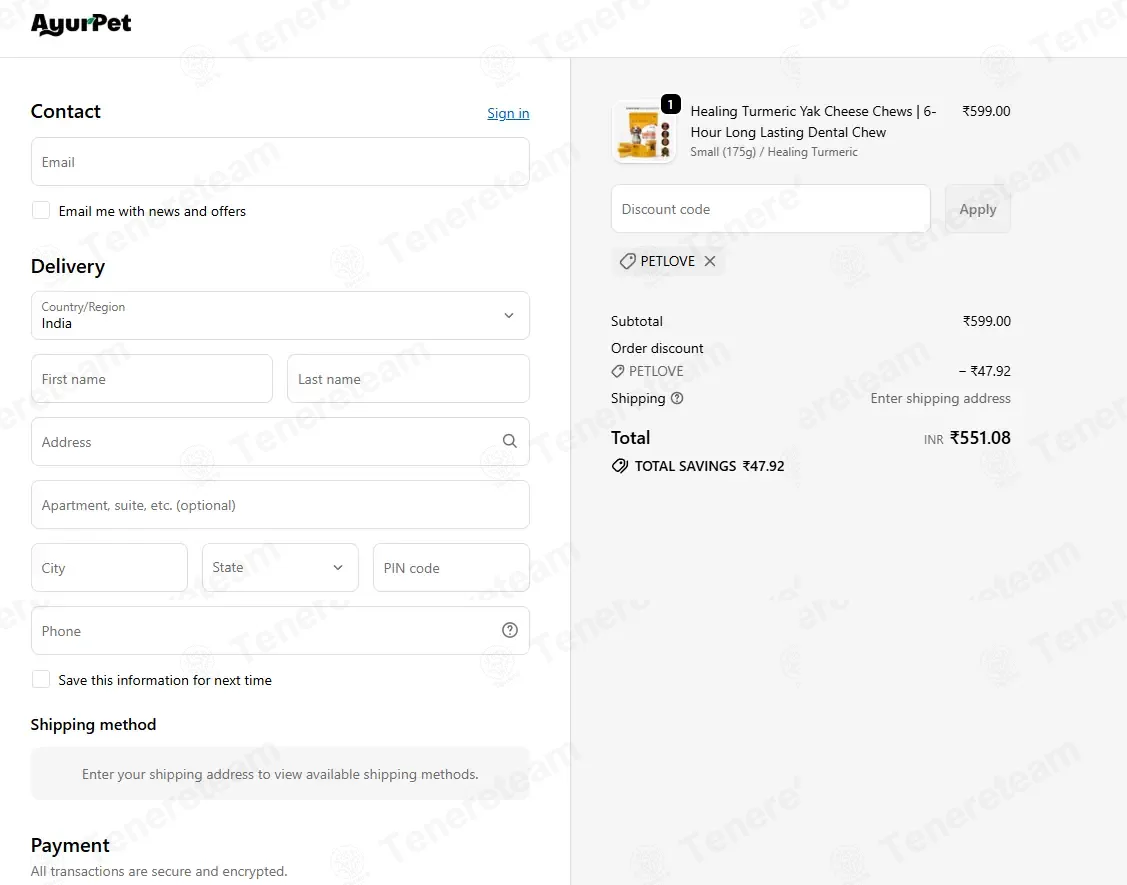The height and width of the screenshot is (885, 1127).
Task: Focus the Email input field
Action: pyautogui.click(x=280, y=162)
